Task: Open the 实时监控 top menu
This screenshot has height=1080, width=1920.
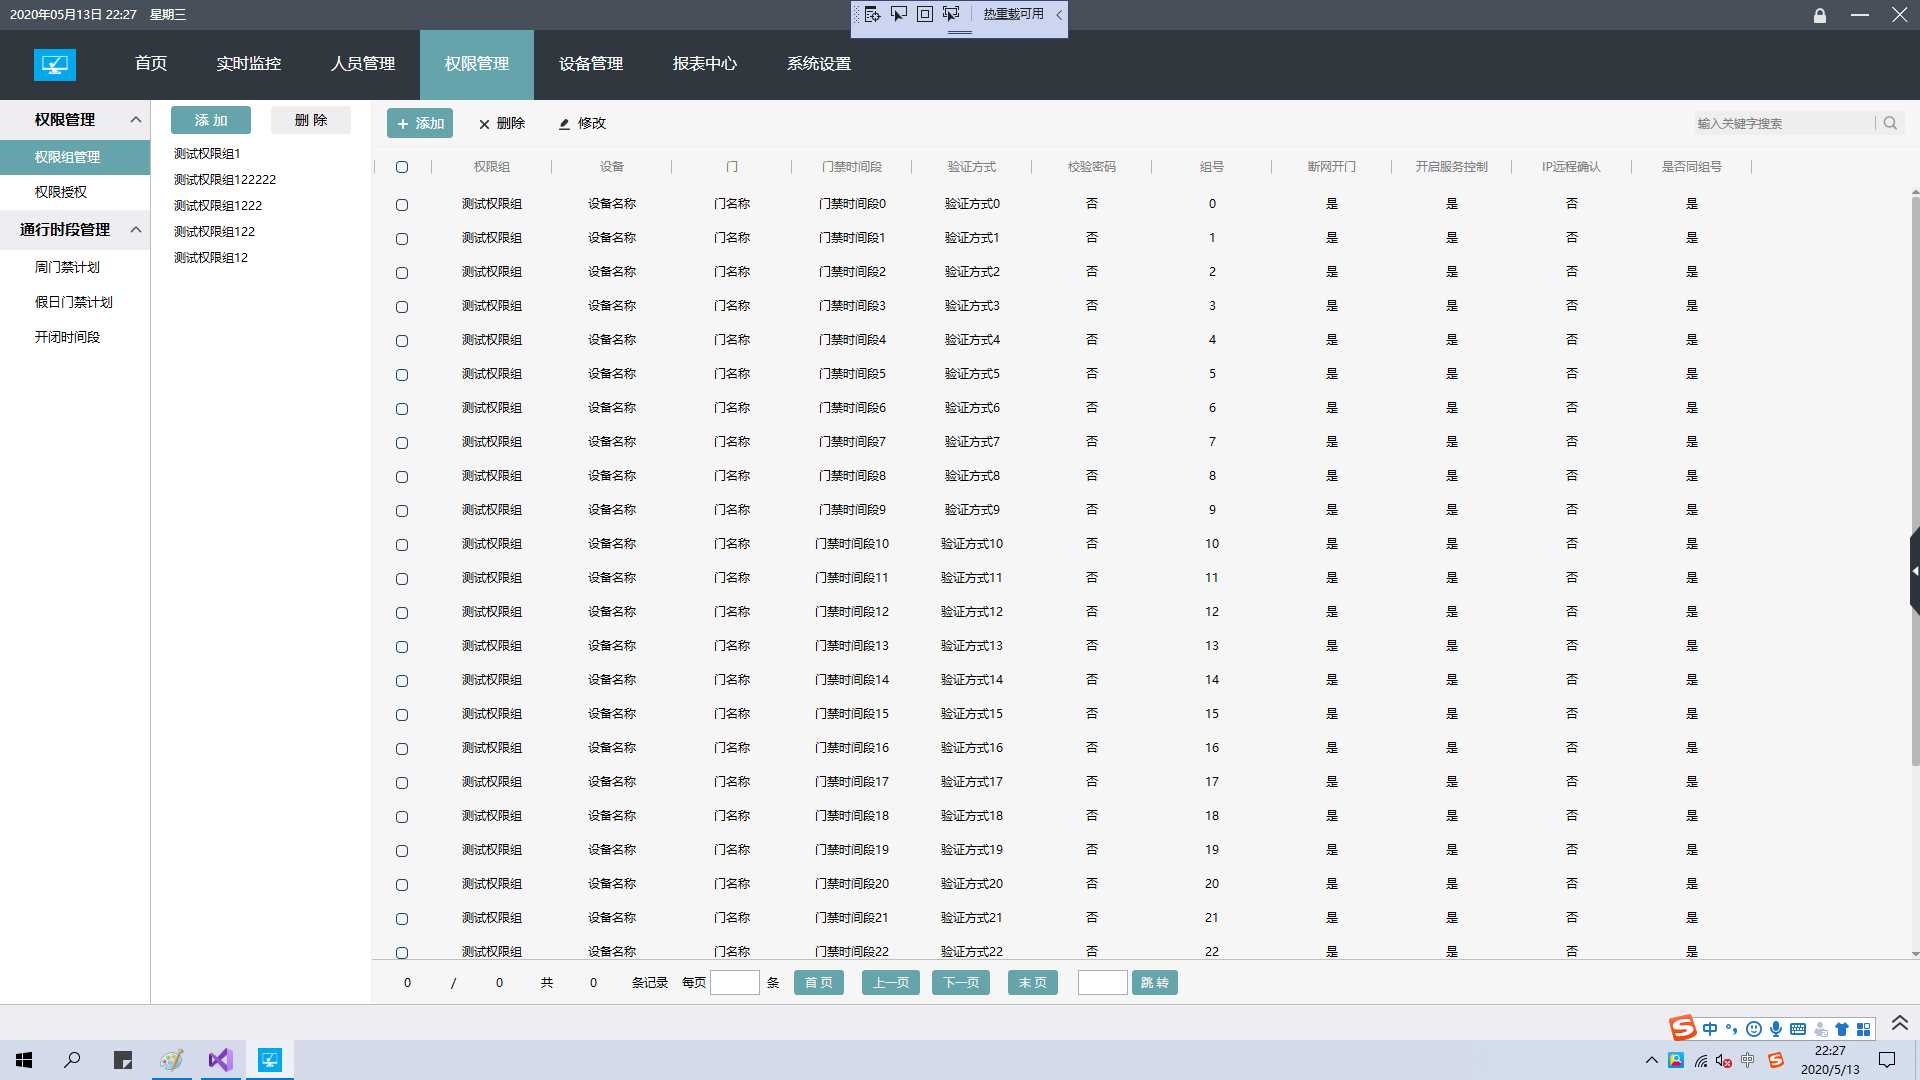Action: [248, 64]
